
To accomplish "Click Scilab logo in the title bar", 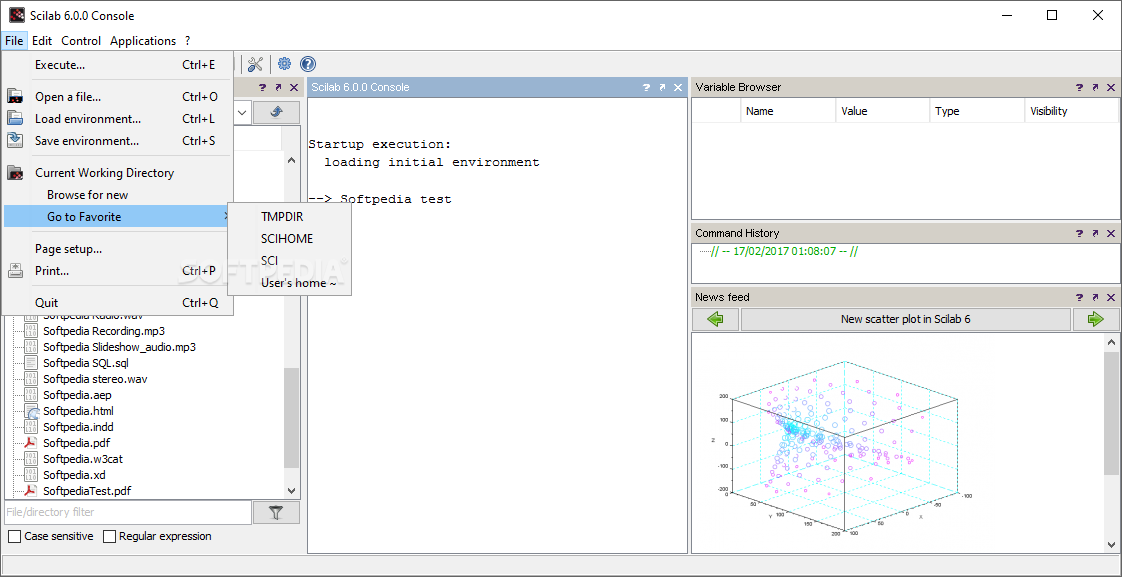I will (16, 15).
